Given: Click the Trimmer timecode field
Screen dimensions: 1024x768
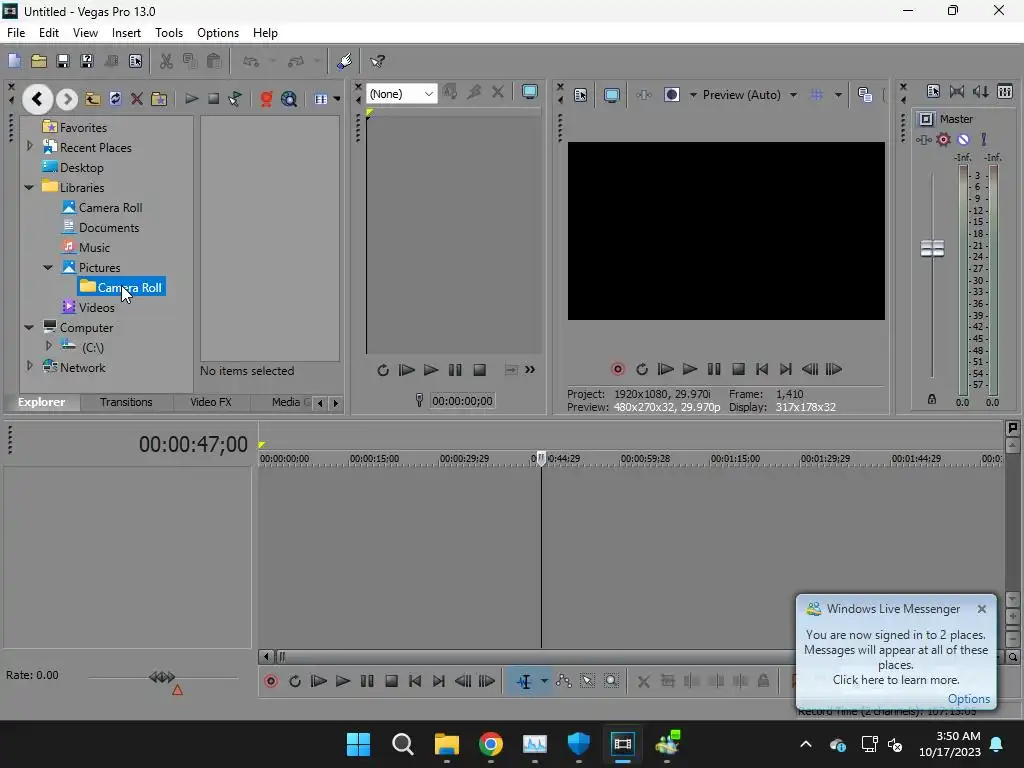Looking at the screenshot, I should coord(462,401).
